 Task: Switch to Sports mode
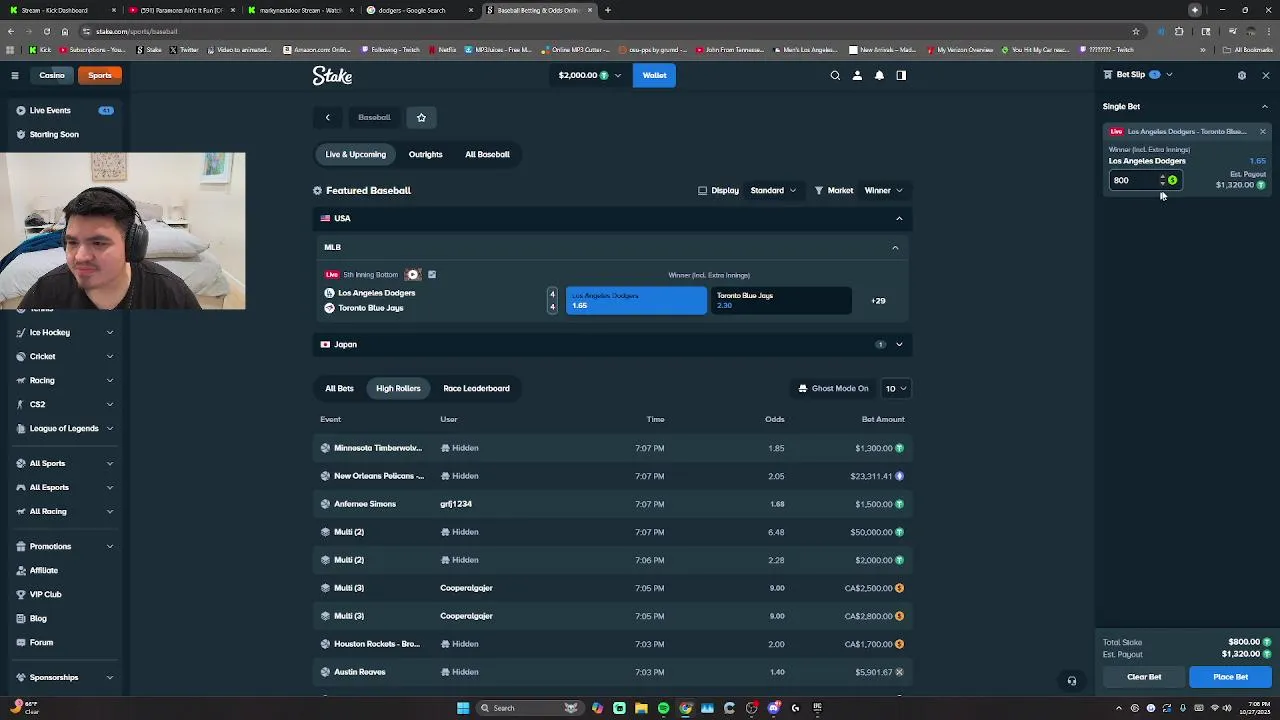[100, 75]
